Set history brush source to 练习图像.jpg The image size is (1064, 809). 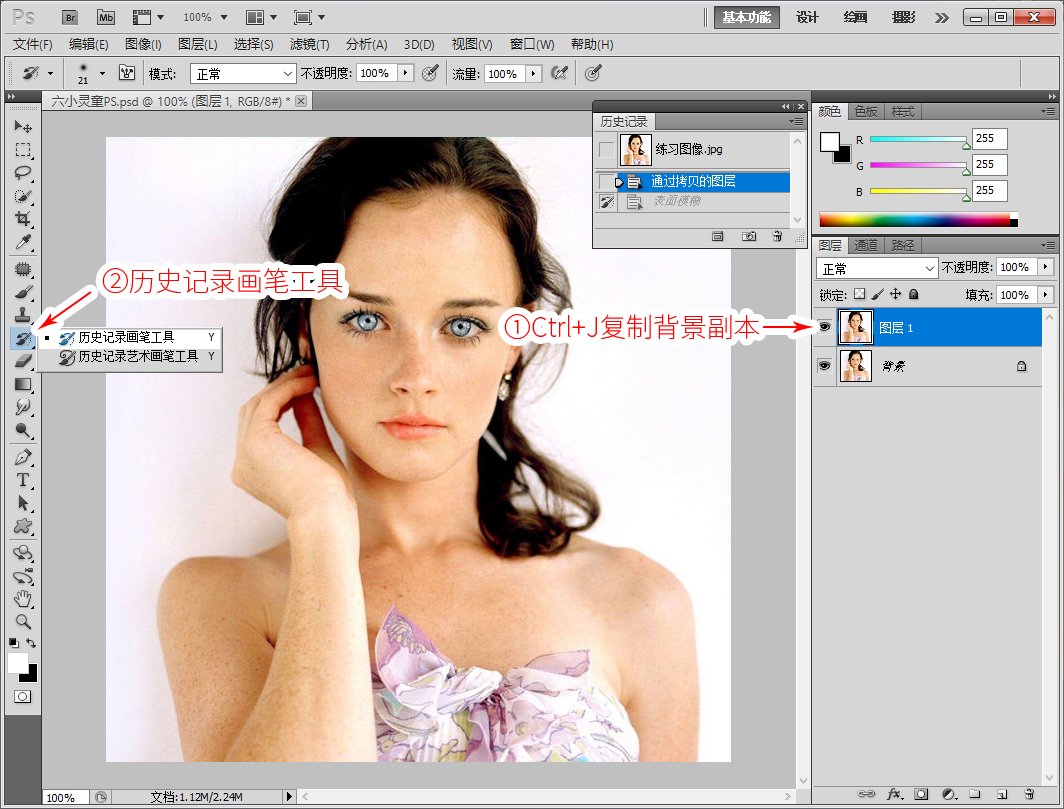(x=607, y=149)
